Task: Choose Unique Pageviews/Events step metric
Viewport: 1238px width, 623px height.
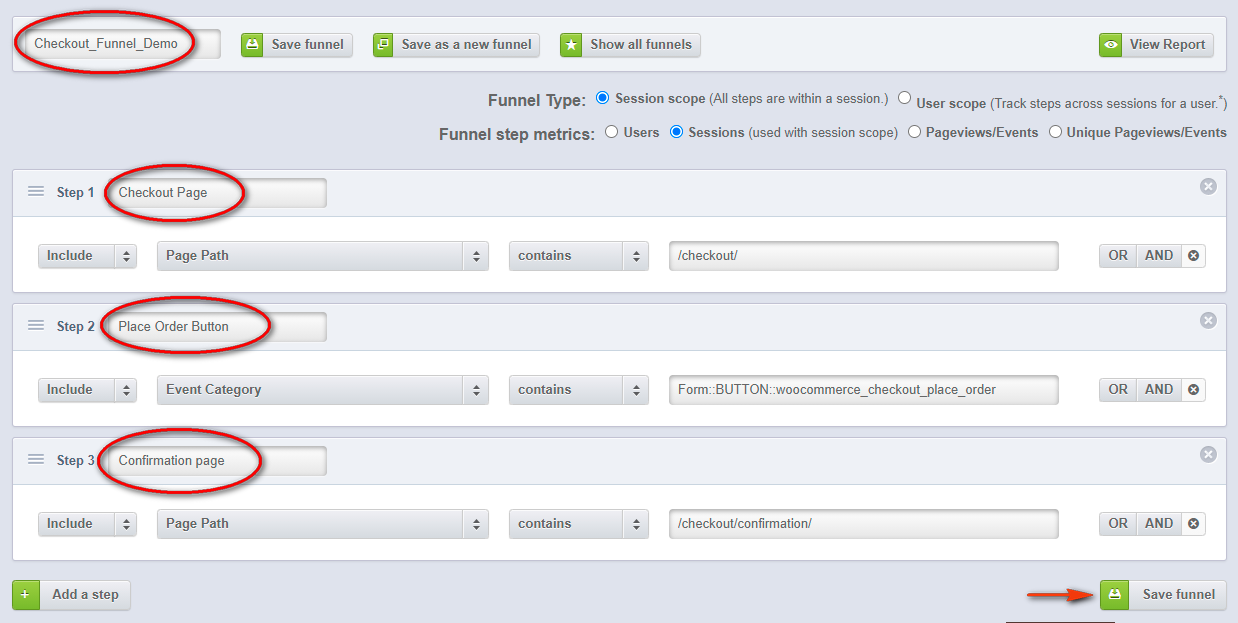Action: (x=1055, y=132)
